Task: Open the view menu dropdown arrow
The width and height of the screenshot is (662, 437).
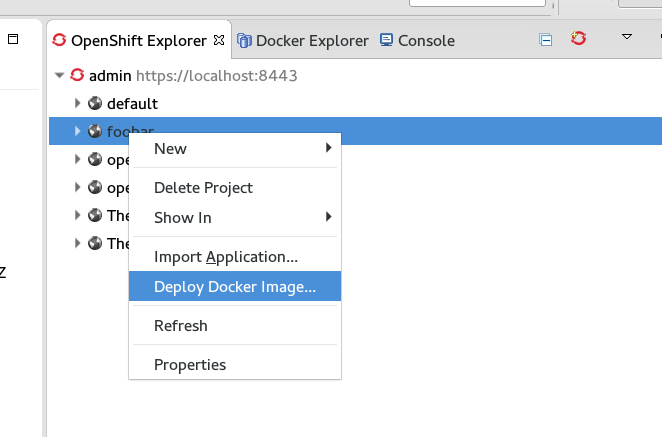Action: 627,38
